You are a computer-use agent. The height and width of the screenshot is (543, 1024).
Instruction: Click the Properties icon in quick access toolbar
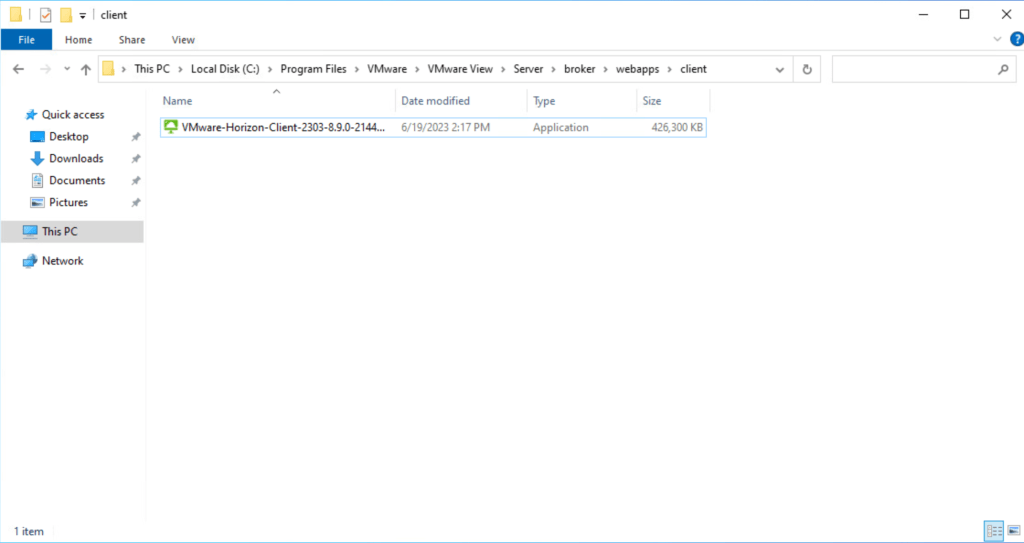(45, 15)
